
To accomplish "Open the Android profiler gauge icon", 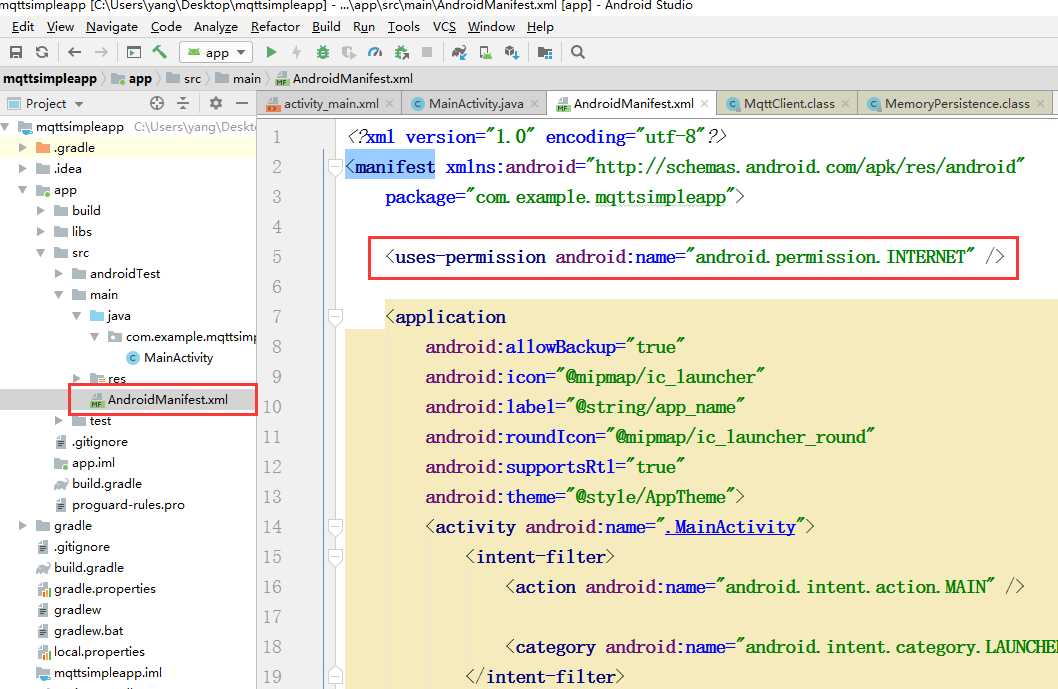I will click(375, 52).
